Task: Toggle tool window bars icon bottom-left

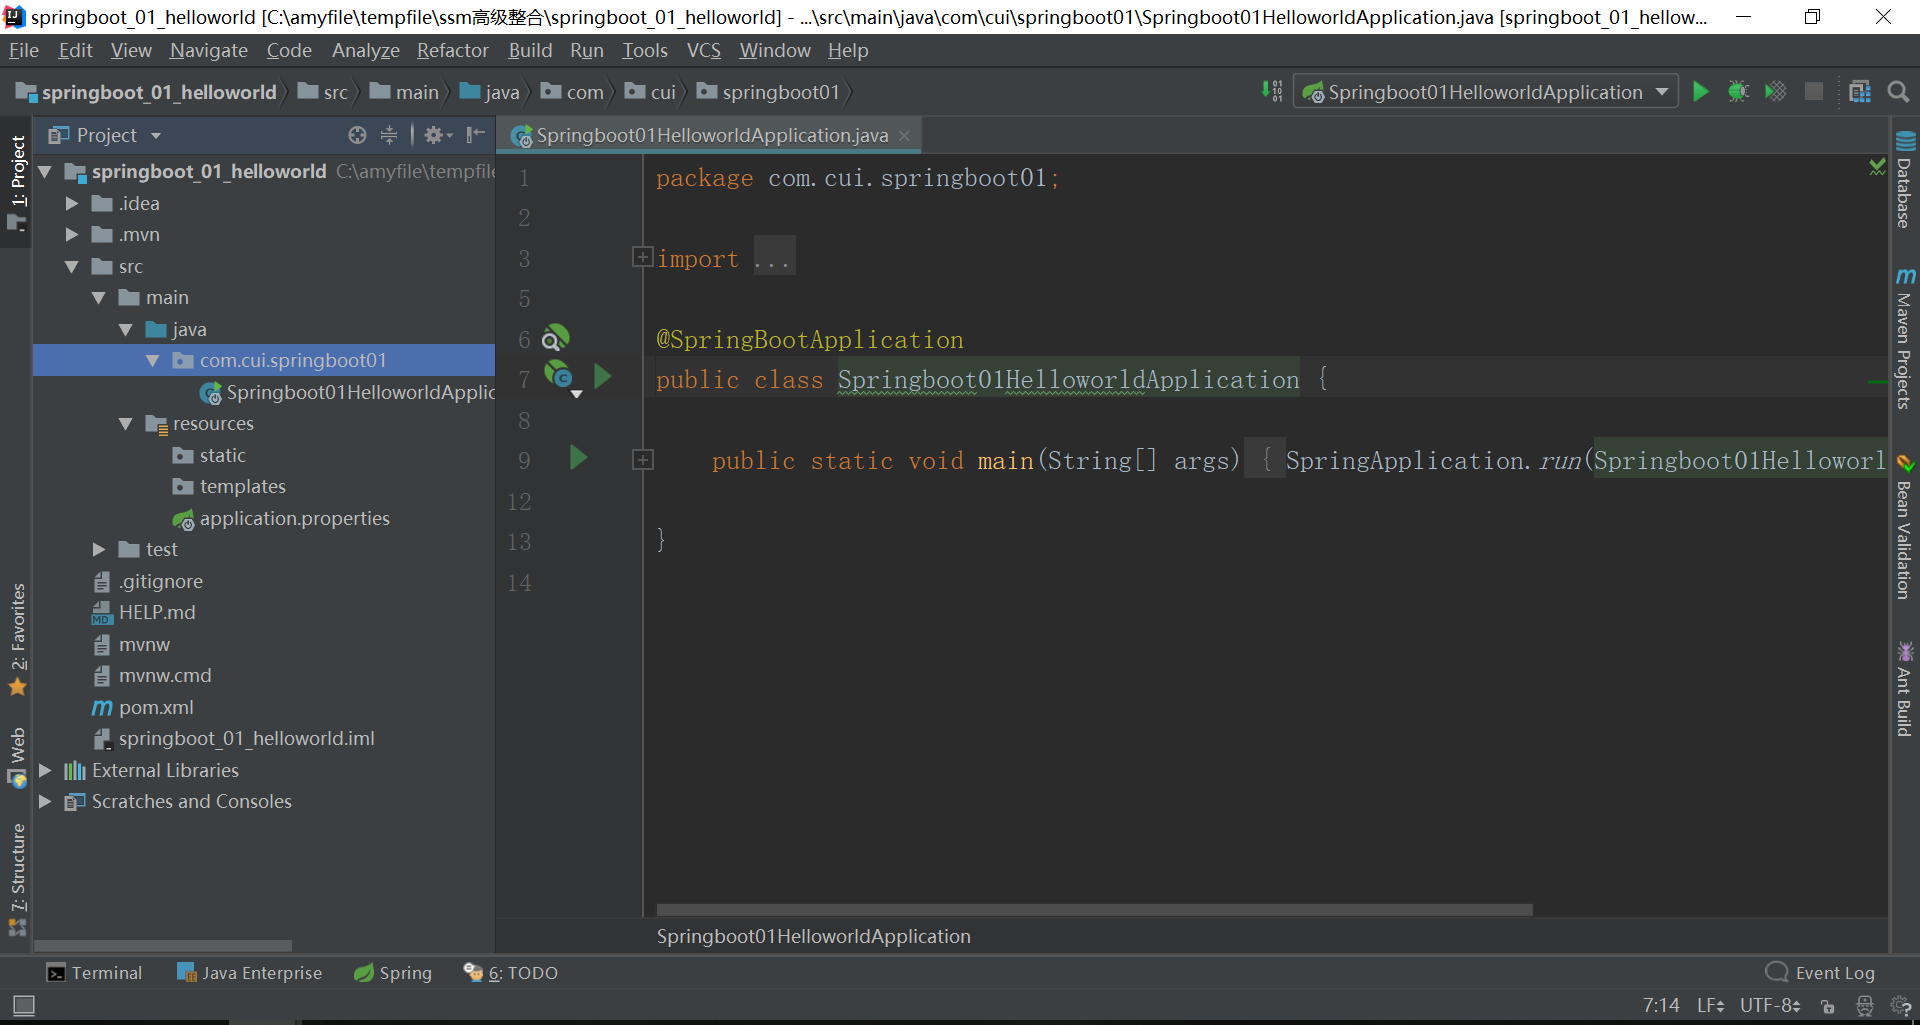Action: tap(24, 1005)
